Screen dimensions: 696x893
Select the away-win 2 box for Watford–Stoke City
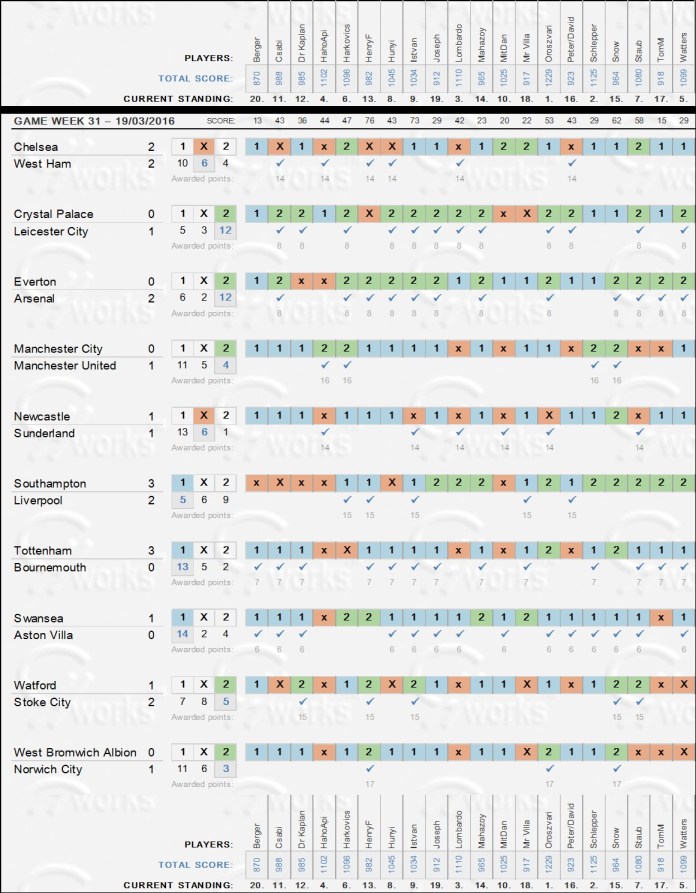(x=226, y=685)
